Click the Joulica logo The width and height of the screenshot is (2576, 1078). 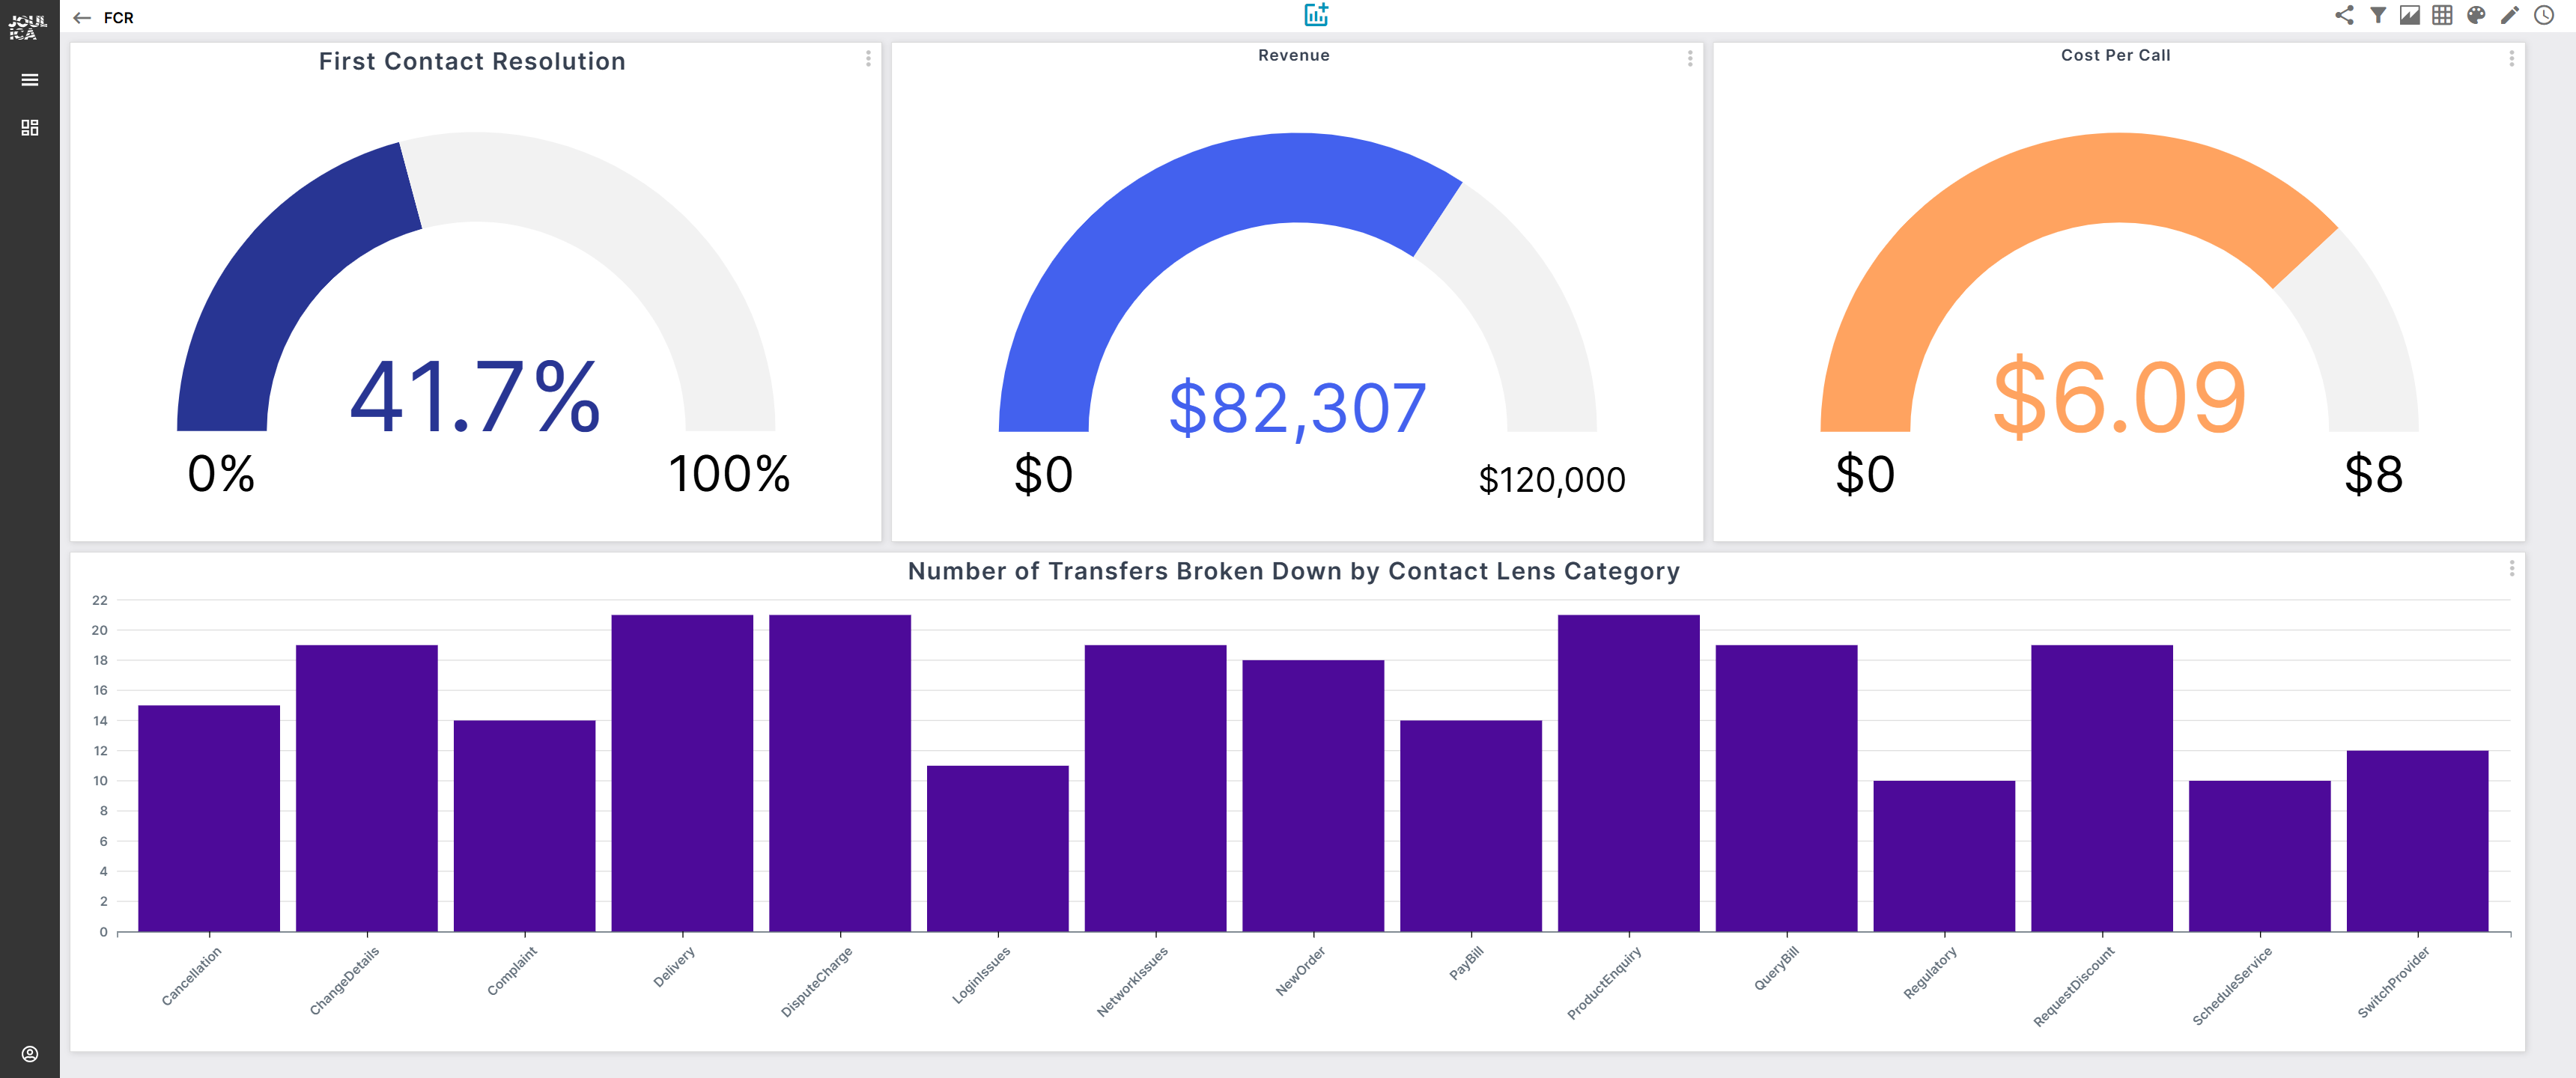pyautogui.click(x=27, y=27)
